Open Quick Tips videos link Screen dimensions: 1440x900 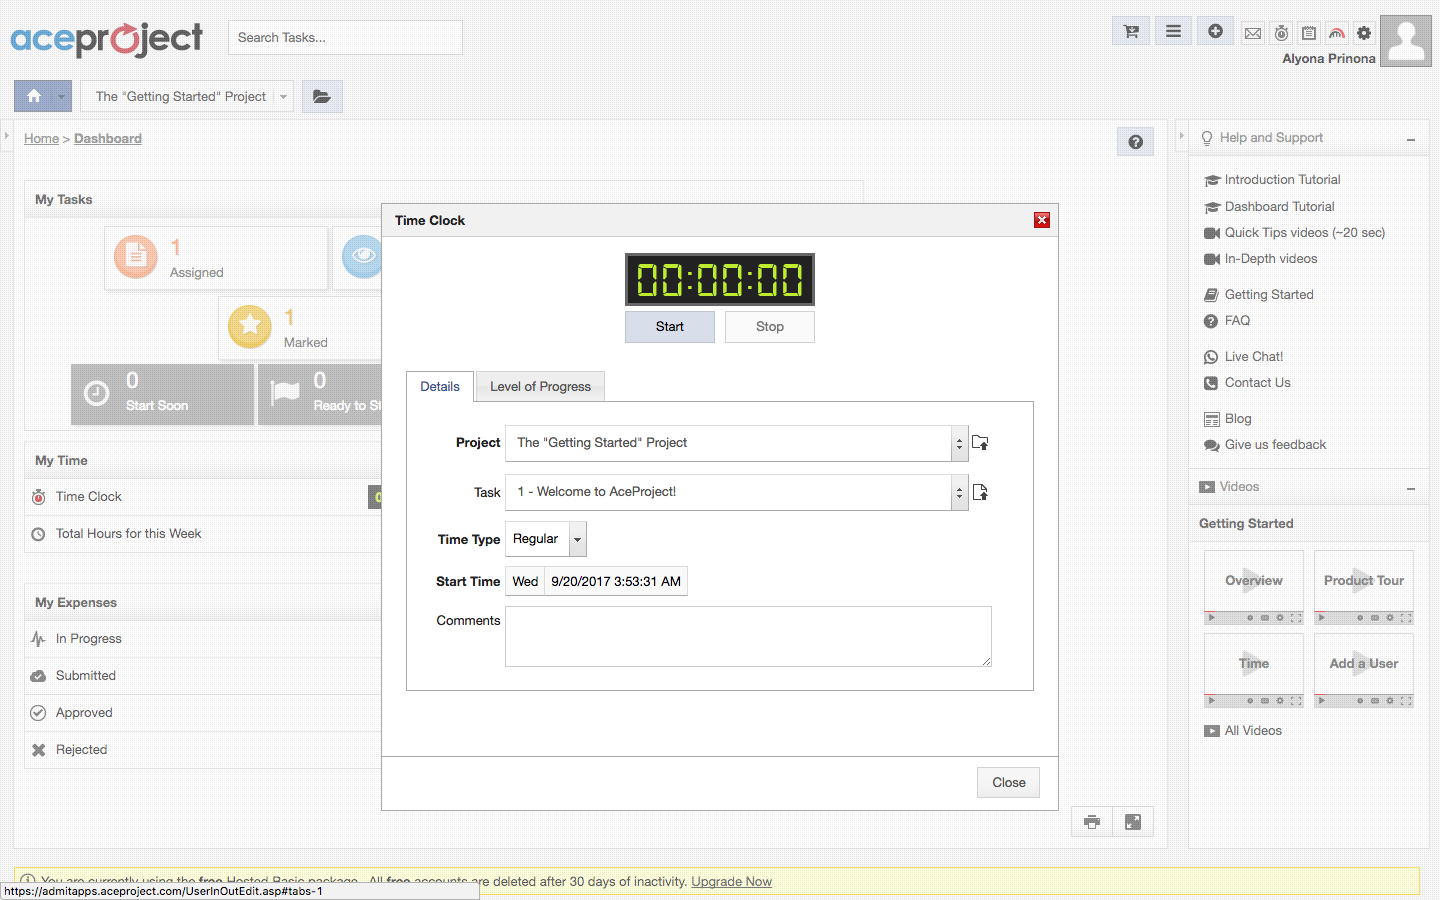[x=1305, y=233]
